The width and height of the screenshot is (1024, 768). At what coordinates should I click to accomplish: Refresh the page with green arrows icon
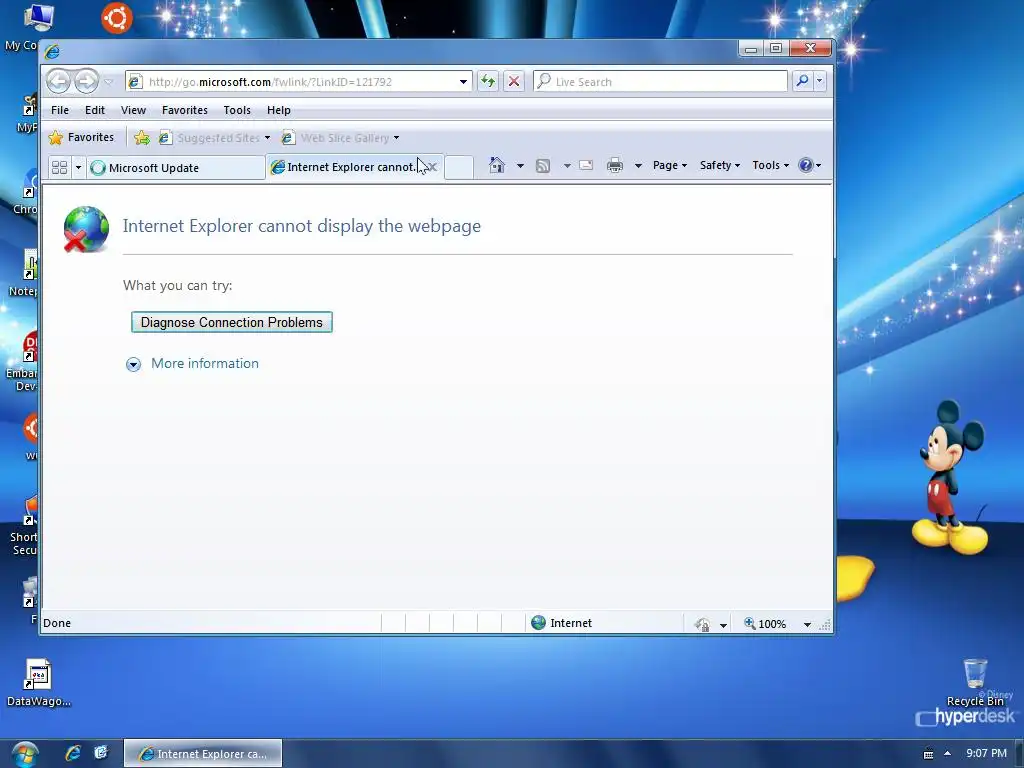(x=487, y=82)
